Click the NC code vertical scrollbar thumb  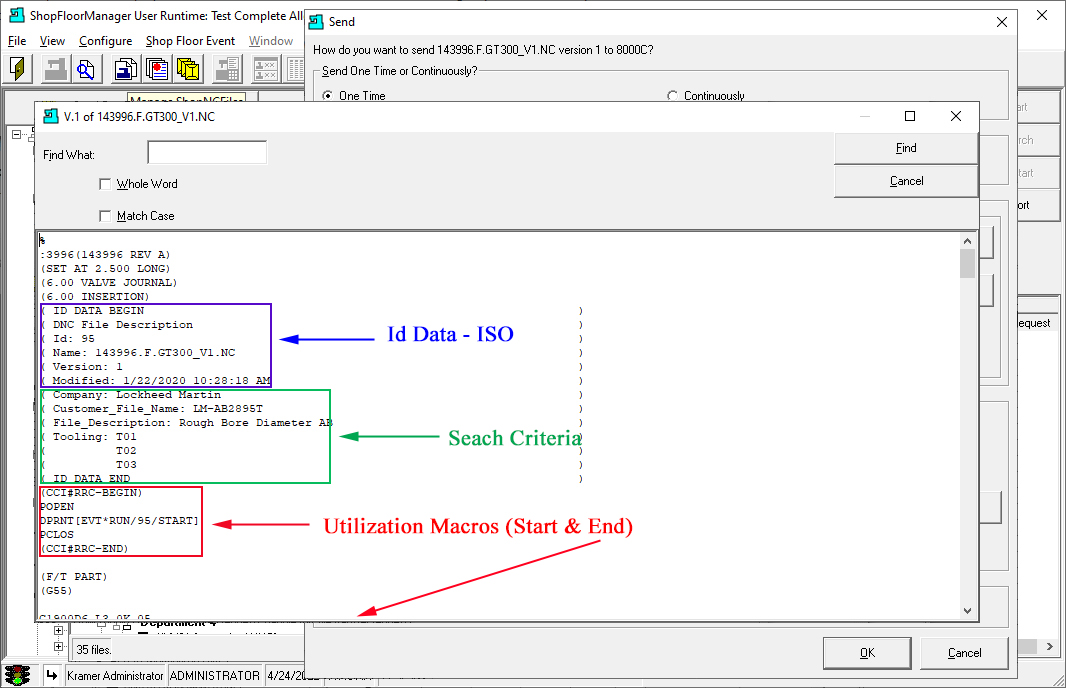967,264
